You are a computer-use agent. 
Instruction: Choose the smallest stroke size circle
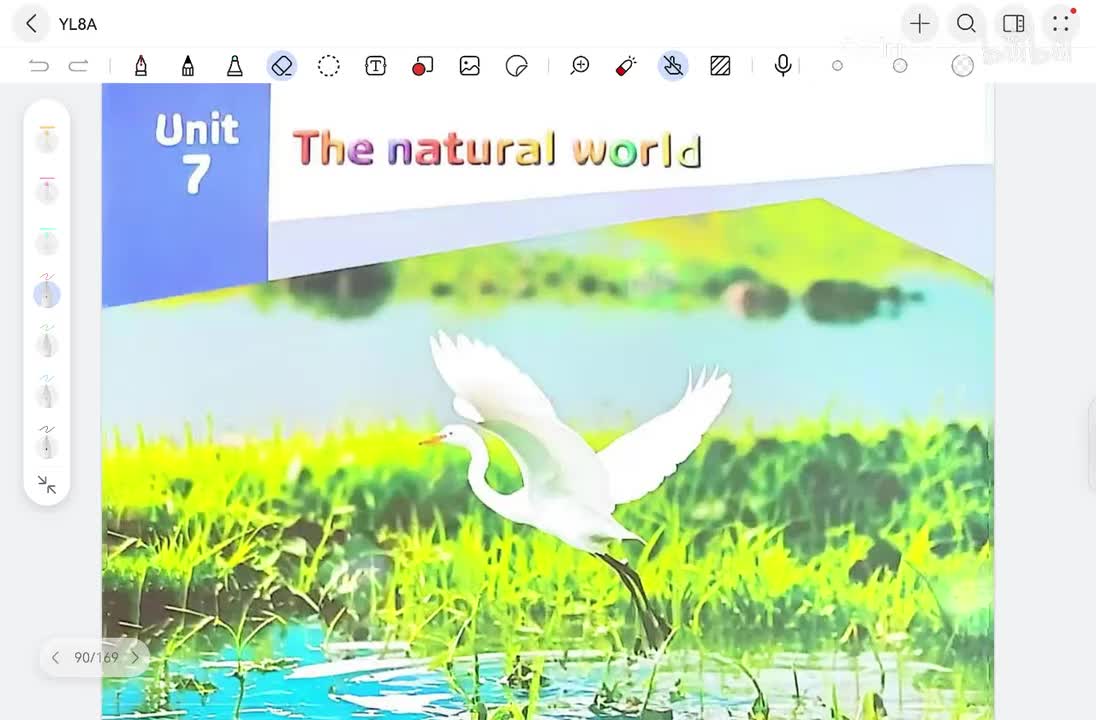[837, 66]
